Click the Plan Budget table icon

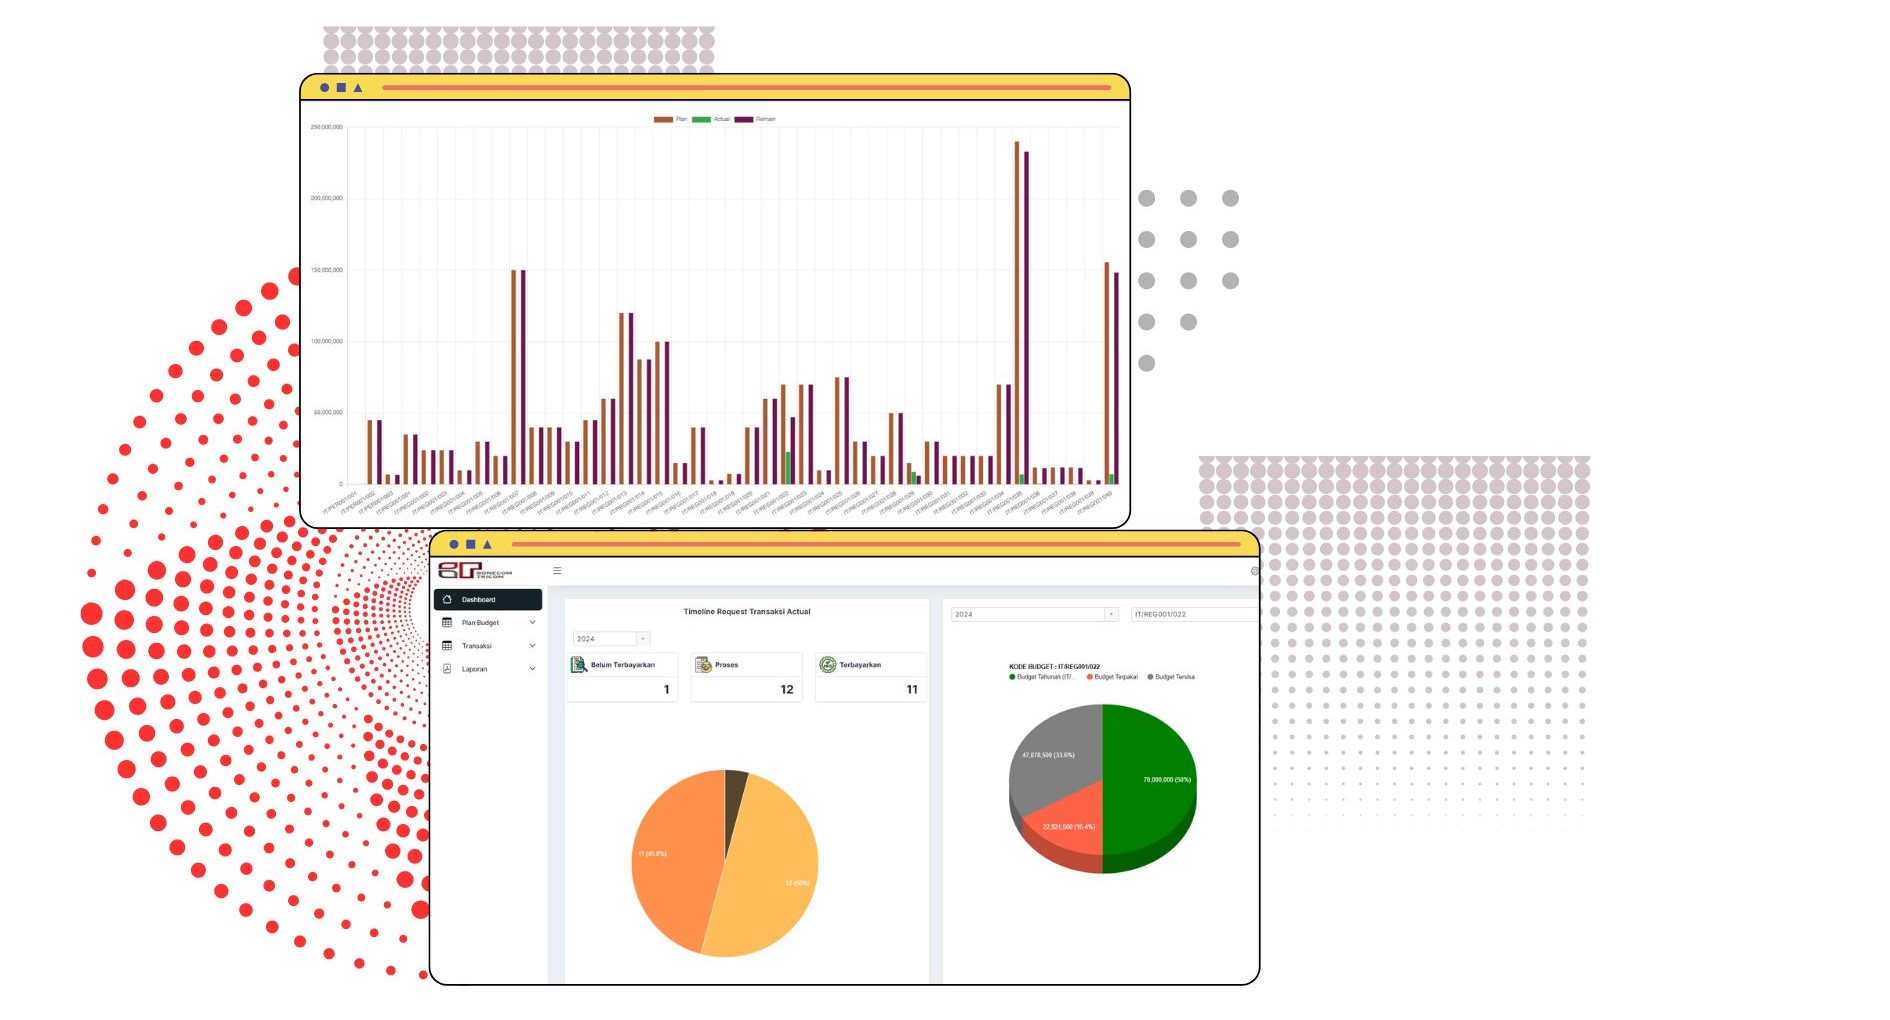point(447,623)
